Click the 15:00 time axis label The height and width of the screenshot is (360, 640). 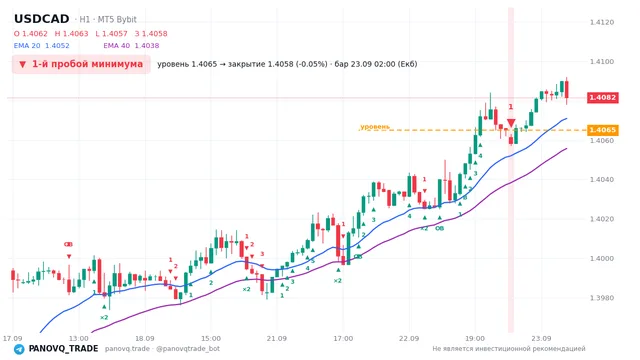[211, 338]
